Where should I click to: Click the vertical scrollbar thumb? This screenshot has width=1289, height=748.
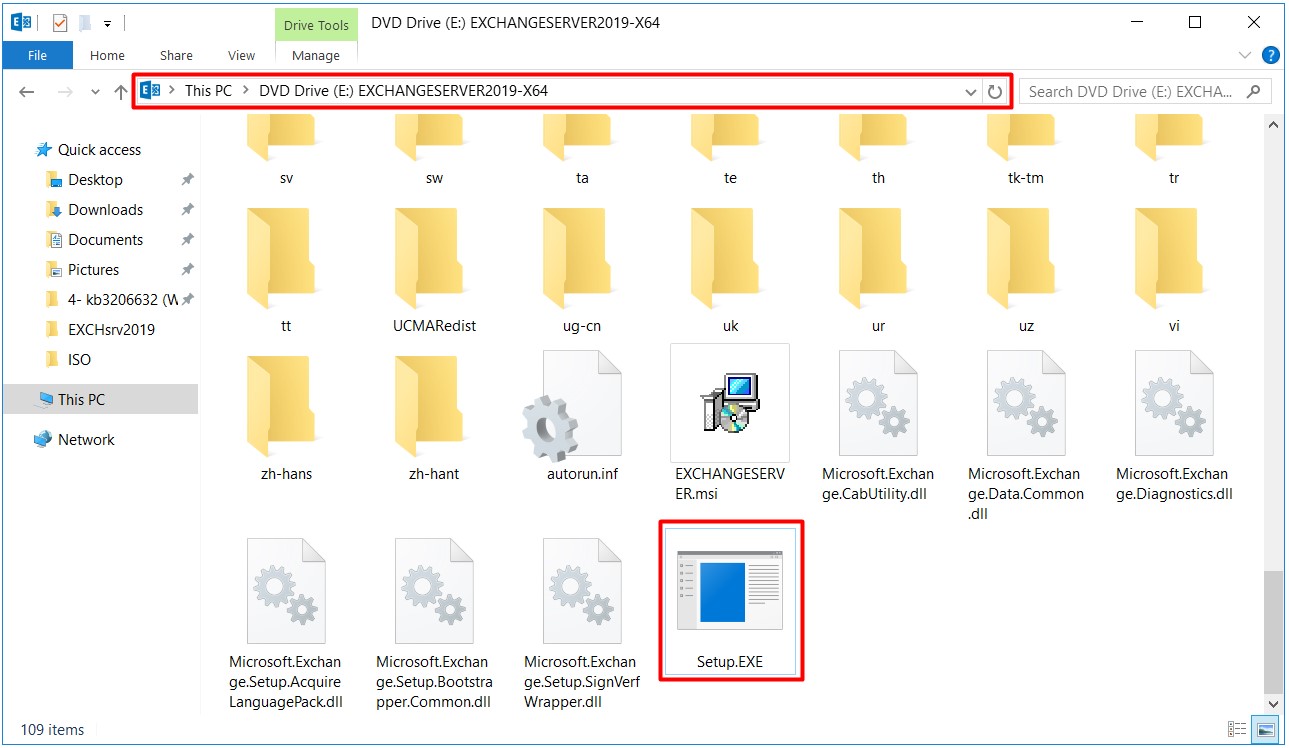pyautogui.click(x=1273, y=630)
